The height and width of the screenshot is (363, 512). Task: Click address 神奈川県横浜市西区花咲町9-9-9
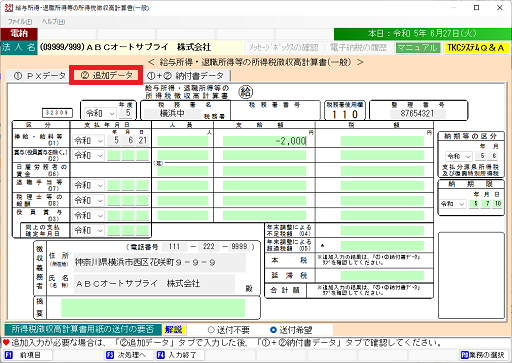(160, 263)
